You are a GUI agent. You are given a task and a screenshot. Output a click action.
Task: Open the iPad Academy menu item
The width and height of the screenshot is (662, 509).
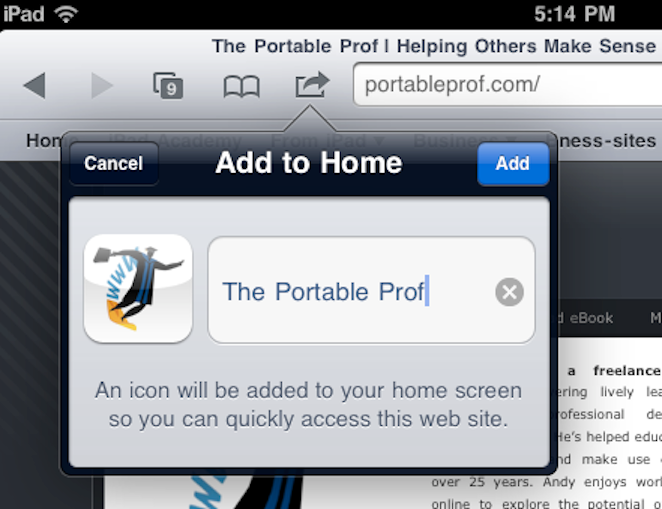point(174,141)
